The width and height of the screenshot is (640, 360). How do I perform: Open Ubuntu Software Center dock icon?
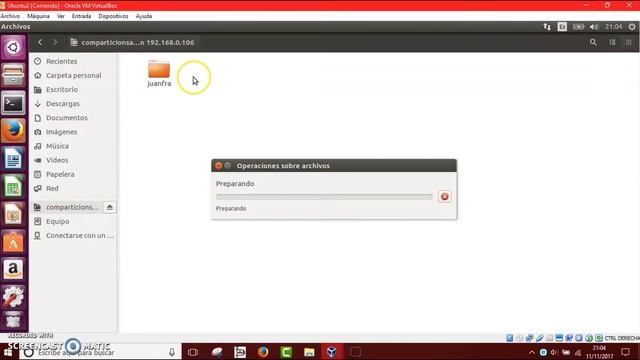(x=13, y=242)
